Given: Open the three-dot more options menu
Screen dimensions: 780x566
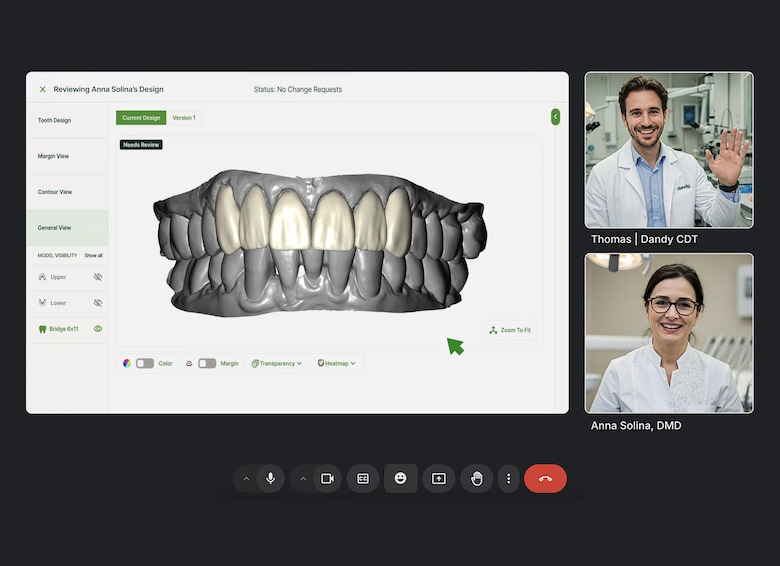Looking at the screenshot, I should pyautogui.click(x=508, y=479).
